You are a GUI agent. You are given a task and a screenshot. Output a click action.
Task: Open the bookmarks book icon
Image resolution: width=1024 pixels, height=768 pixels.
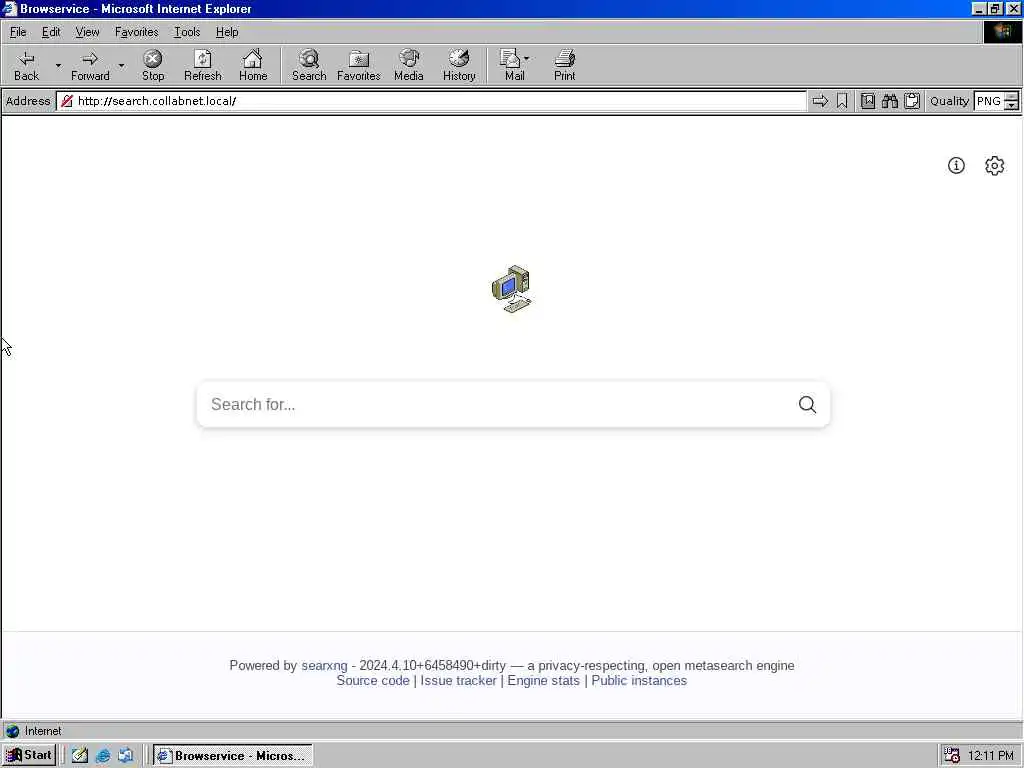coord(867,101)
